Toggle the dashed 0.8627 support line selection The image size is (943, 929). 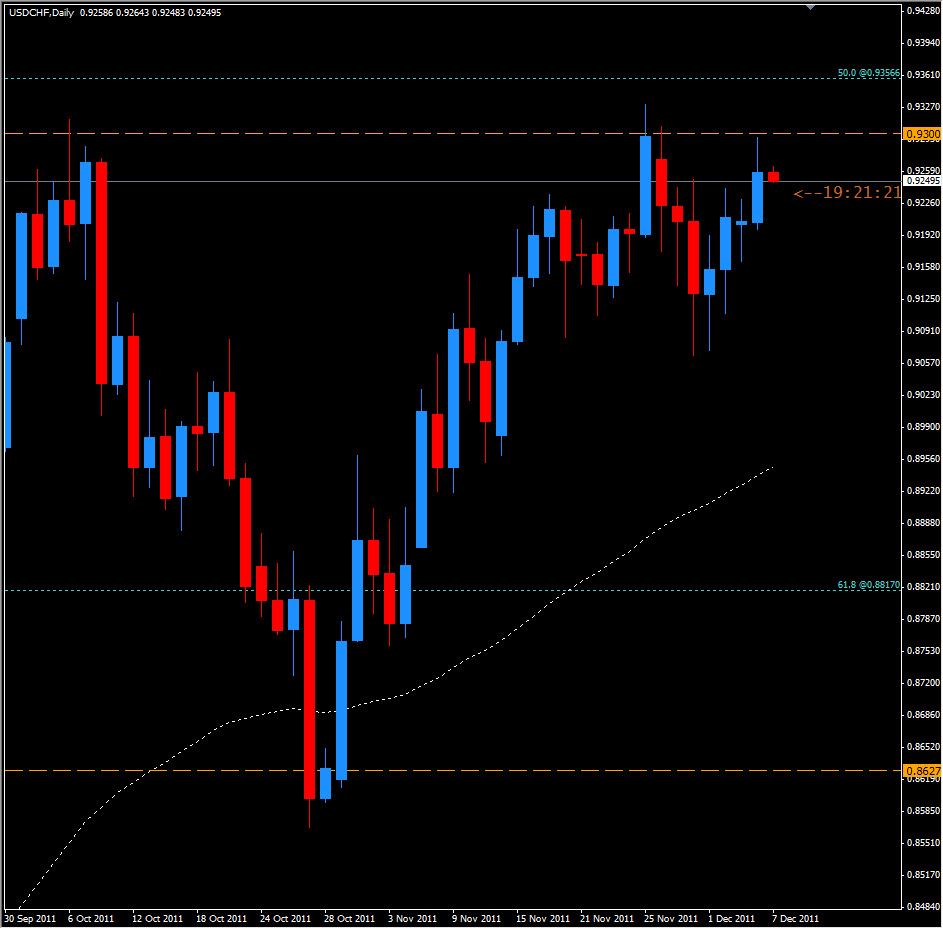coord(450,770)
